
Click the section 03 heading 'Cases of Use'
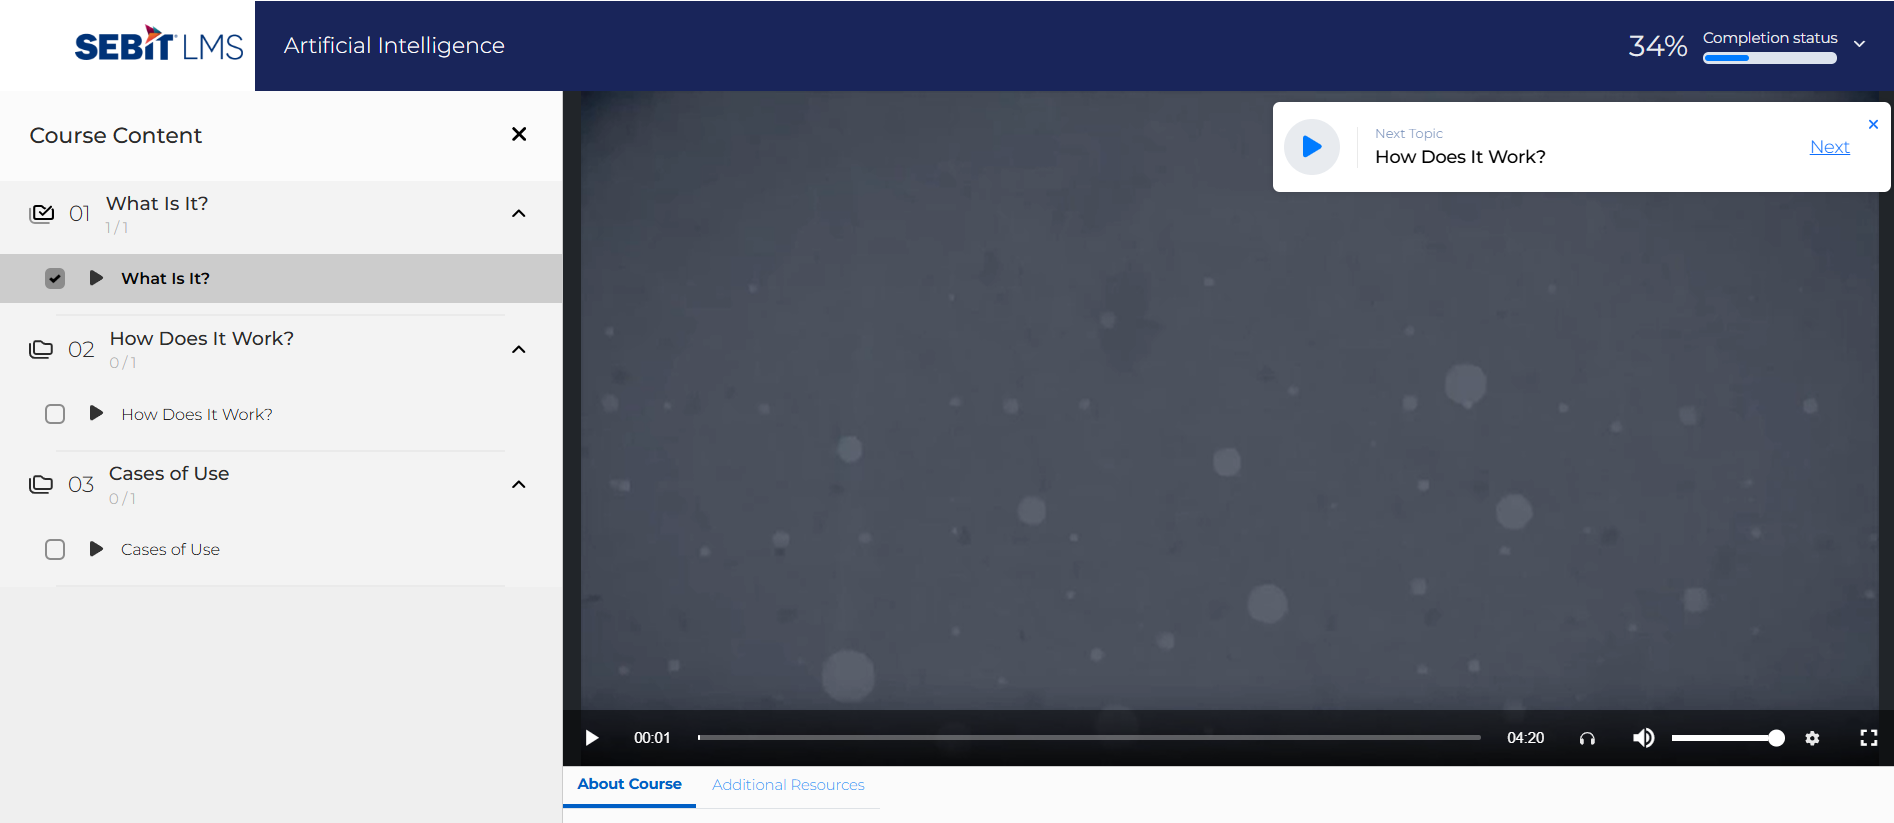click(169, 474)
